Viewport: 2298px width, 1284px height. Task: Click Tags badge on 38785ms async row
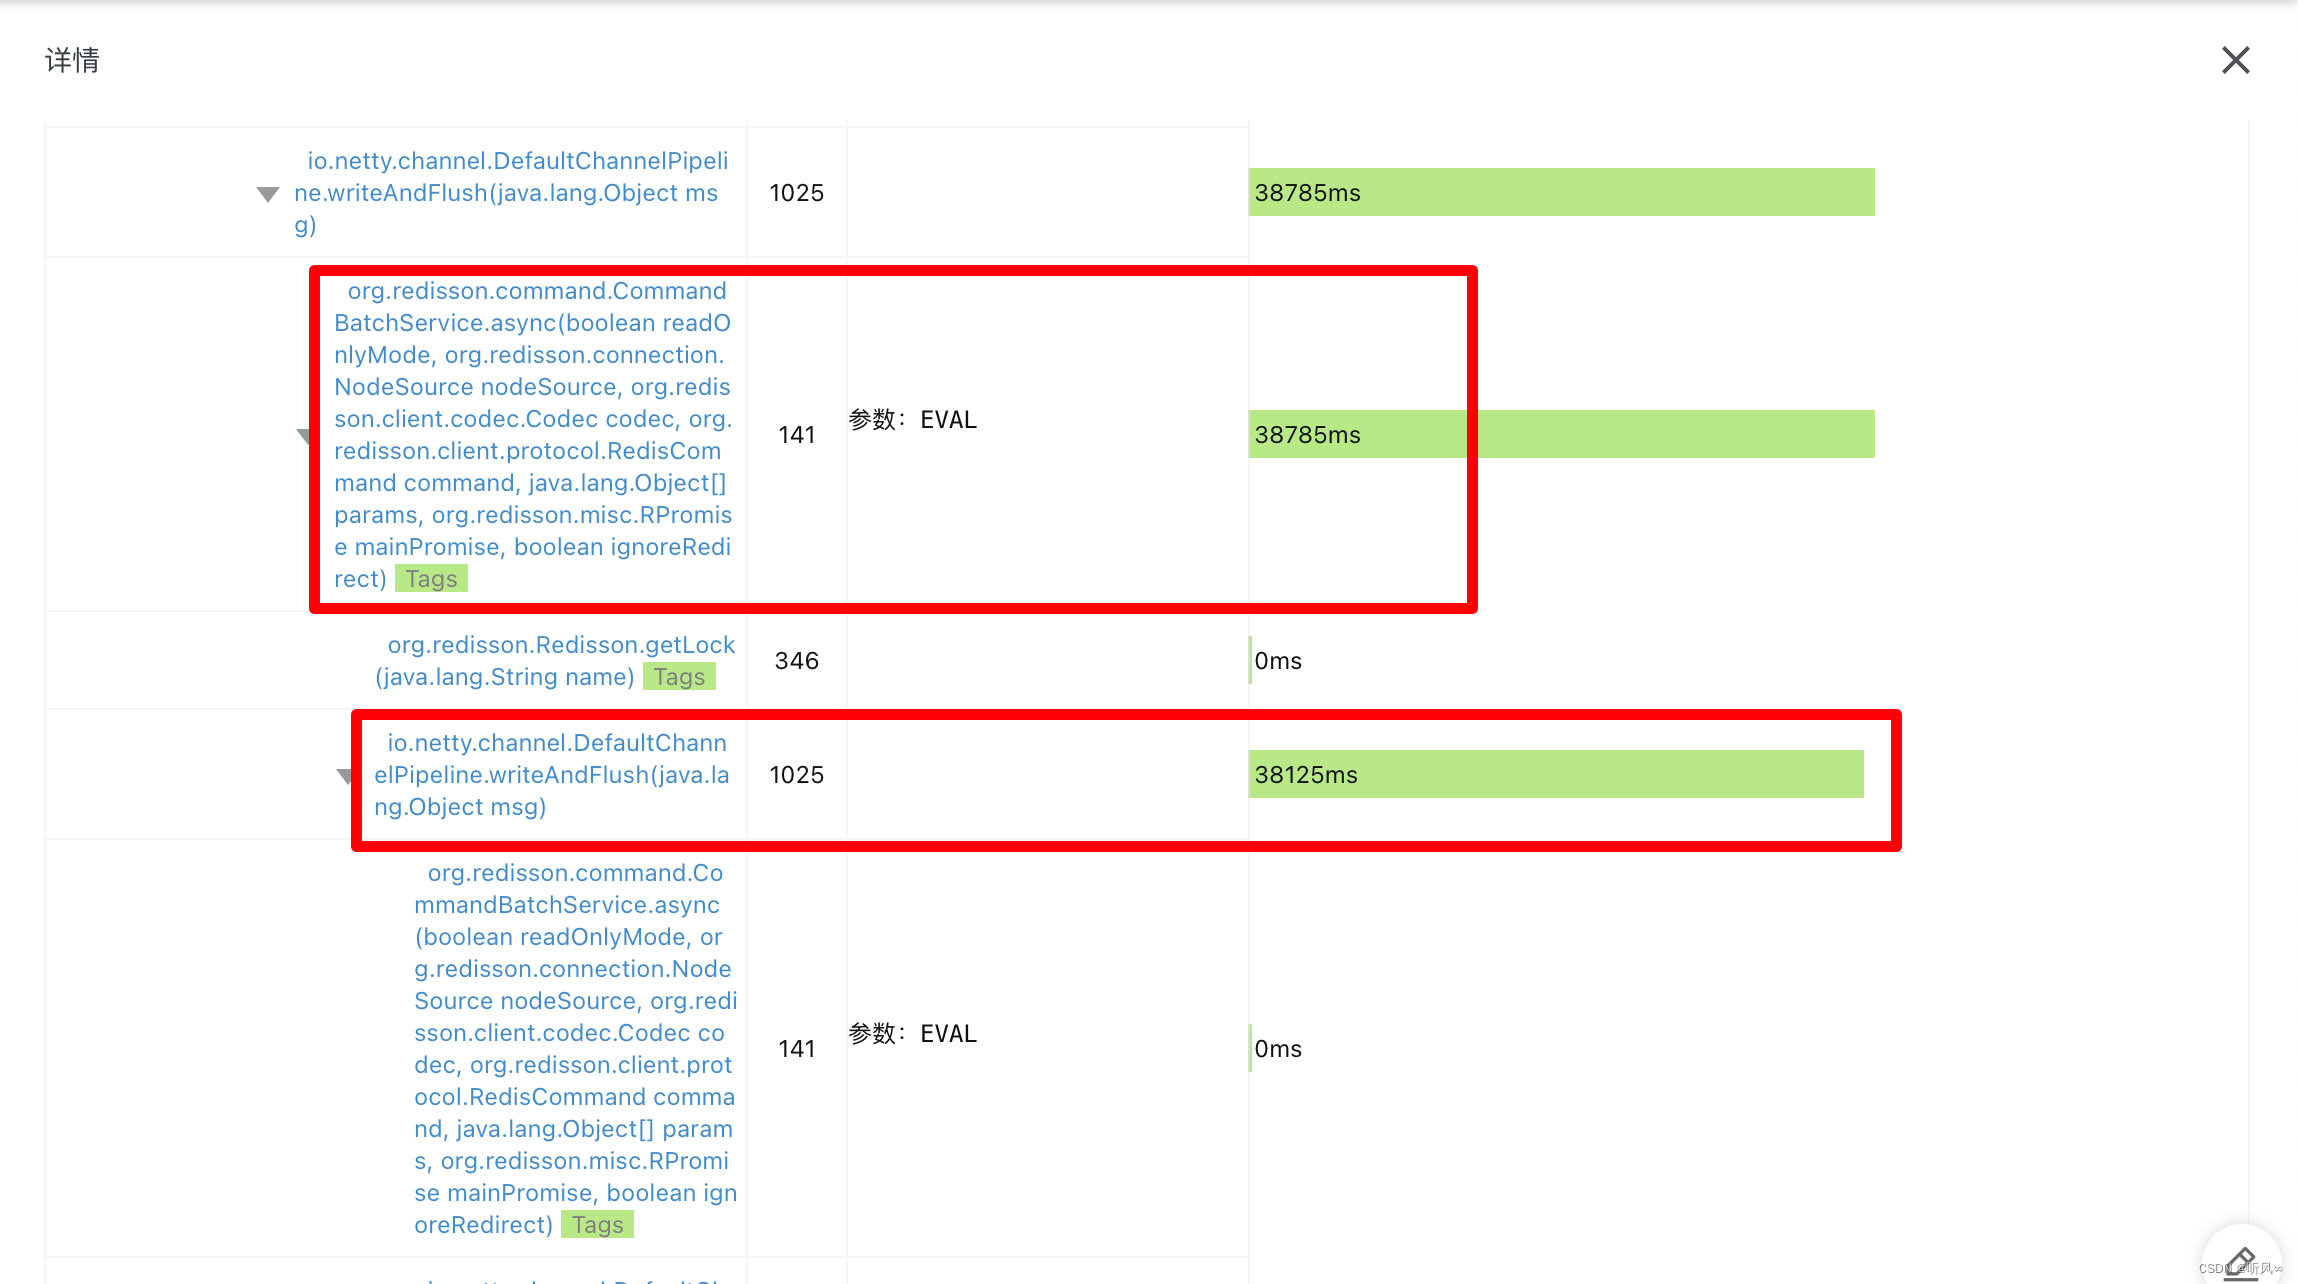pyautogui.click(x=431, y=579)
